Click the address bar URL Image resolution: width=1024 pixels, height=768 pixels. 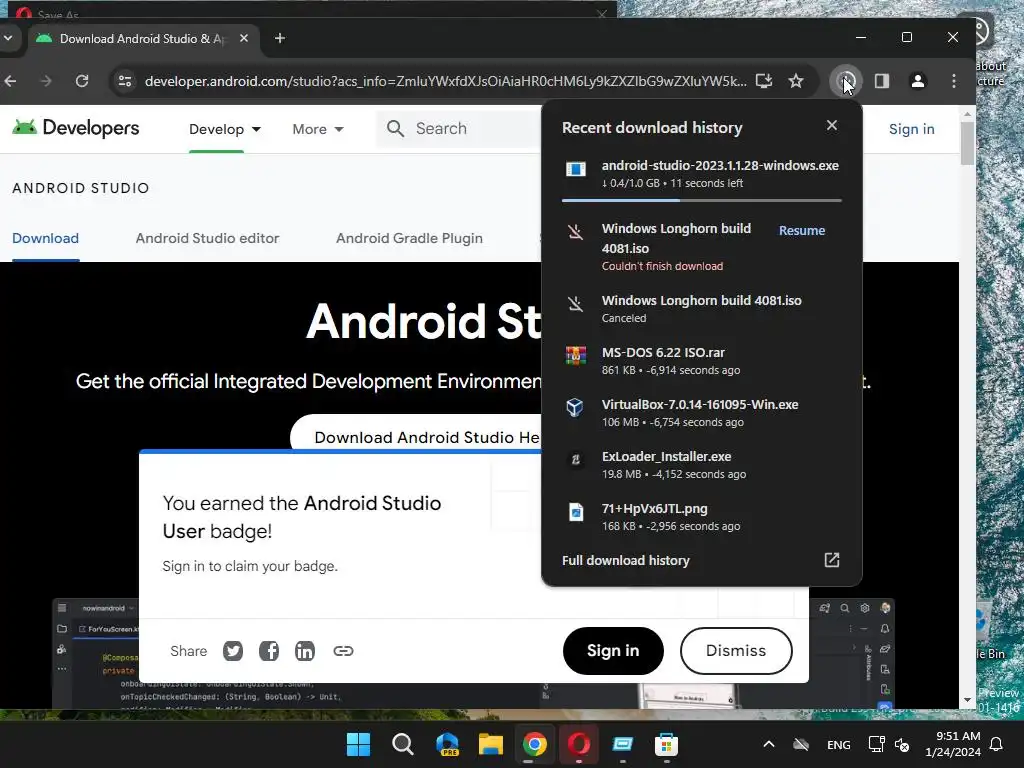[x=445, y=81]
